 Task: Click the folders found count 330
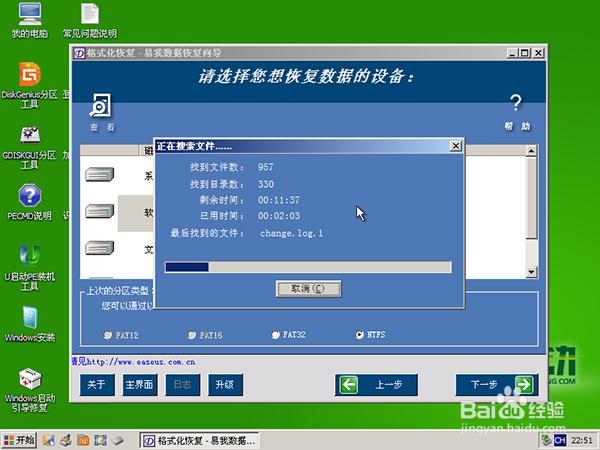tap(266, 184)
